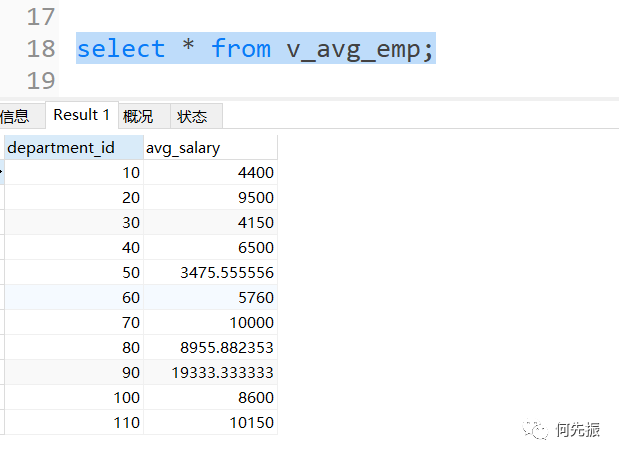Image resolution: width=619 pixels, height=457 pixels.
Task: Select the department_id 50 cell
Action: (74, 272)
